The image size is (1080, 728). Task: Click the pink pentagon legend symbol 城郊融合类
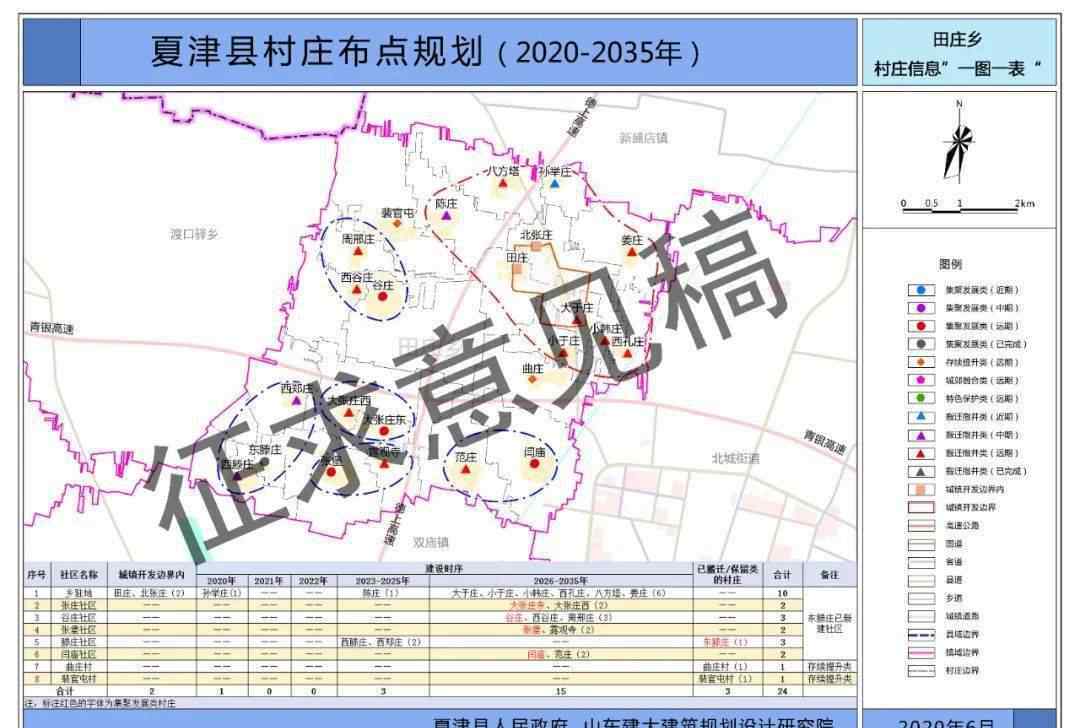(921, 380)
